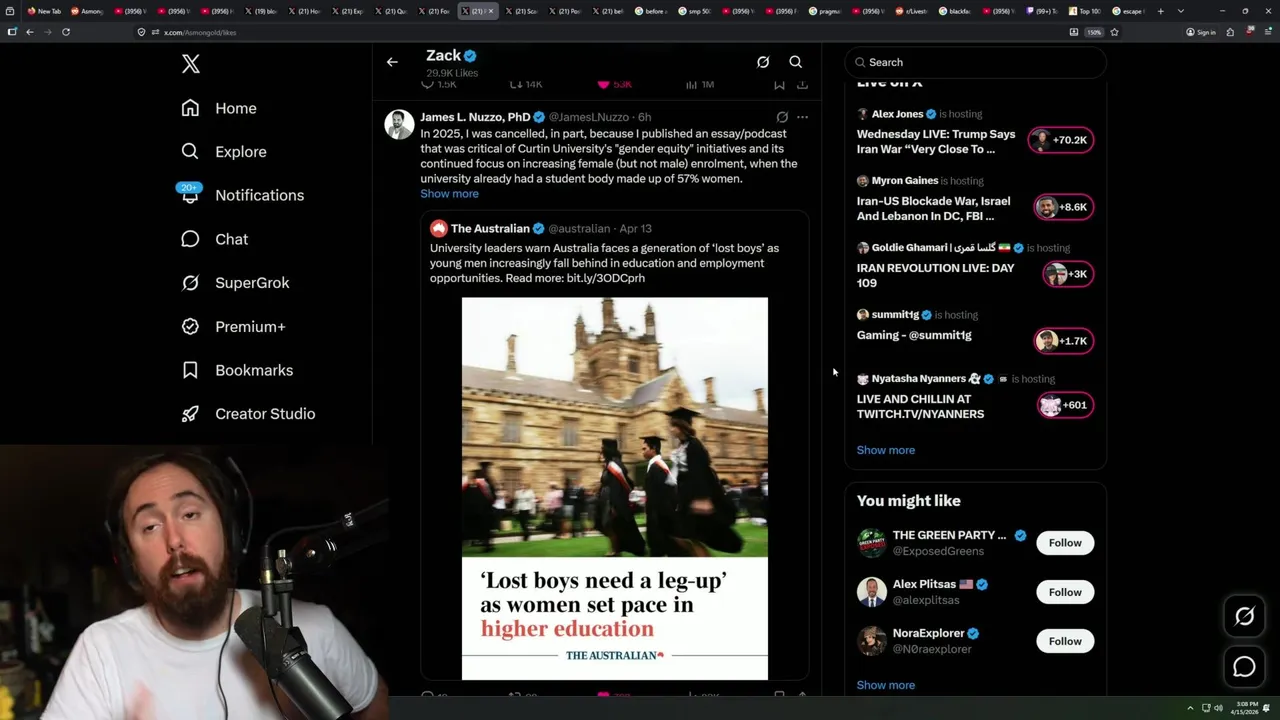Click the Grok icon on James Nuzzo's post
This screenshot has width=1280, height=720.
click(x=782, y=117)
